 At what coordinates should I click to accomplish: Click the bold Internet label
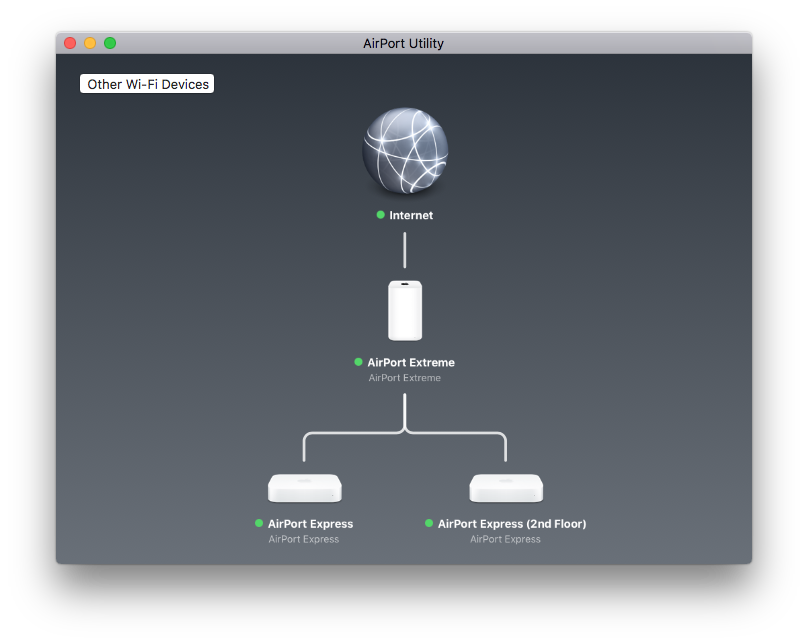pyautogui.click(x=411, y=215)
